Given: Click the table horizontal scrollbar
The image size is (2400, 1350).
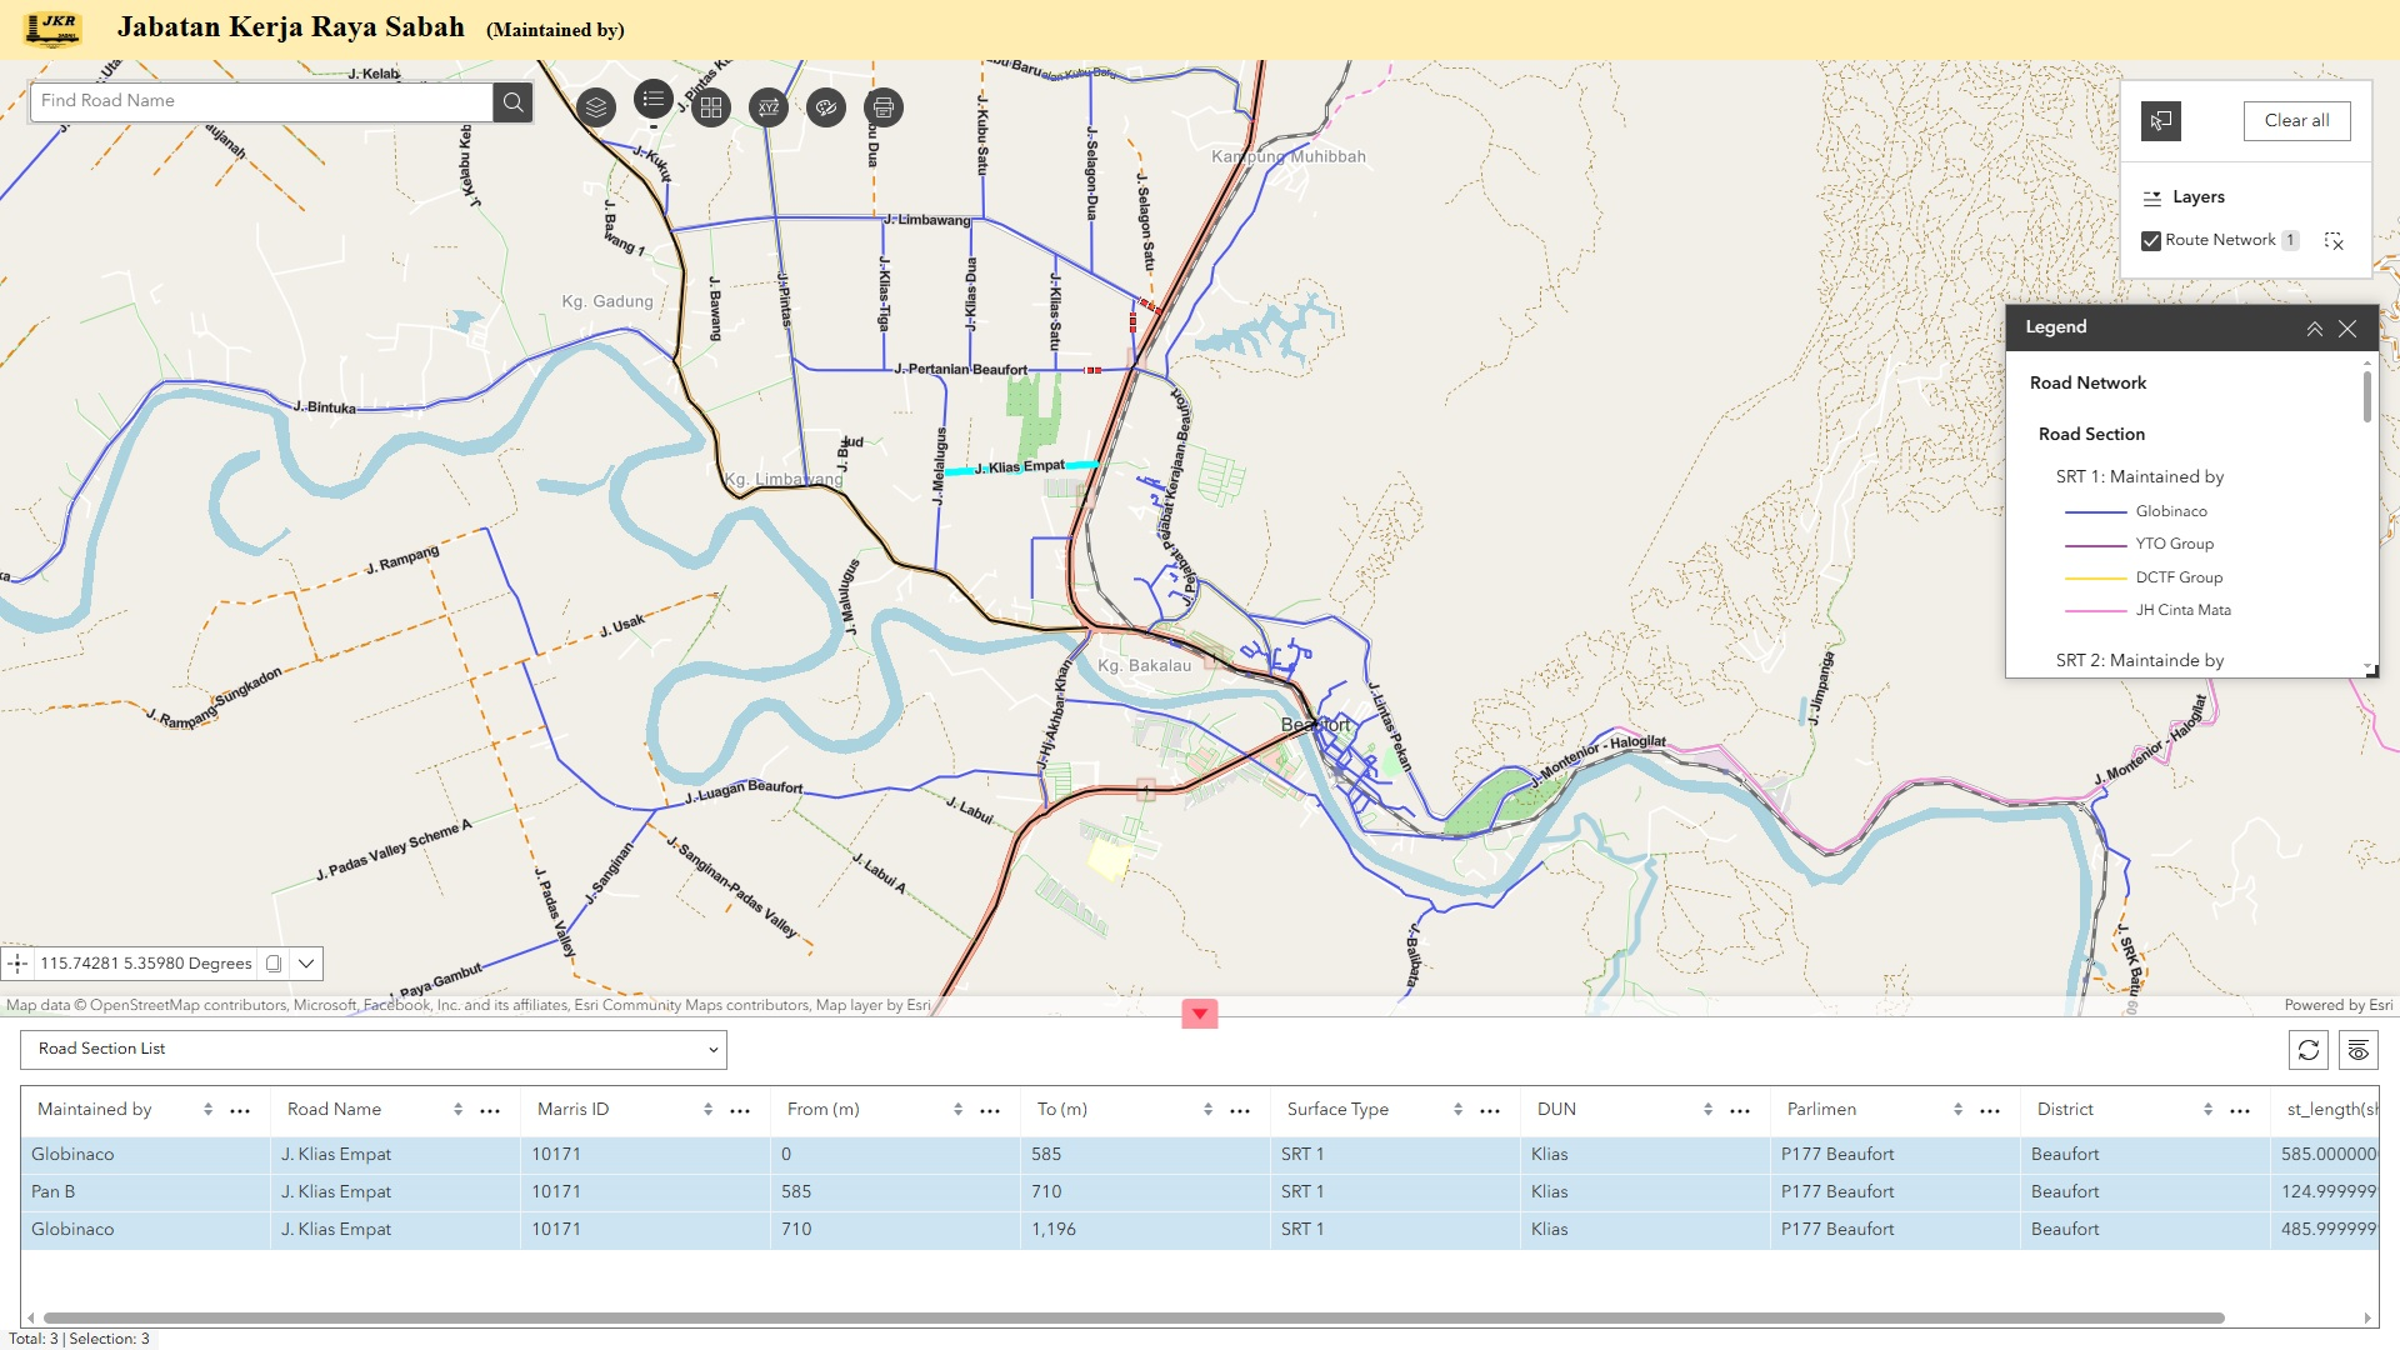Looking at the screenshot, I should (x=1134, y=1318).
